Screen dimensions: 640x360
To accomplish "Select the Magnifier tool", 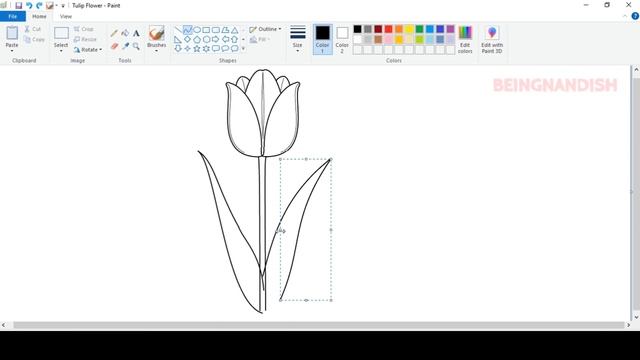I will (x=136, y=46).
